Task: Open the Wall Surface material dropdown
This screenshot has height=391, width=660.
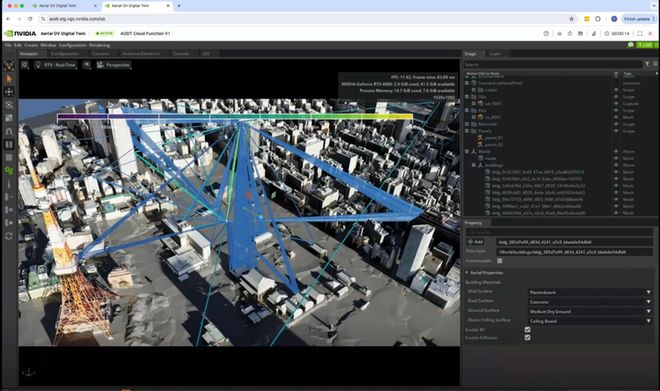Action: coord(590,292)
